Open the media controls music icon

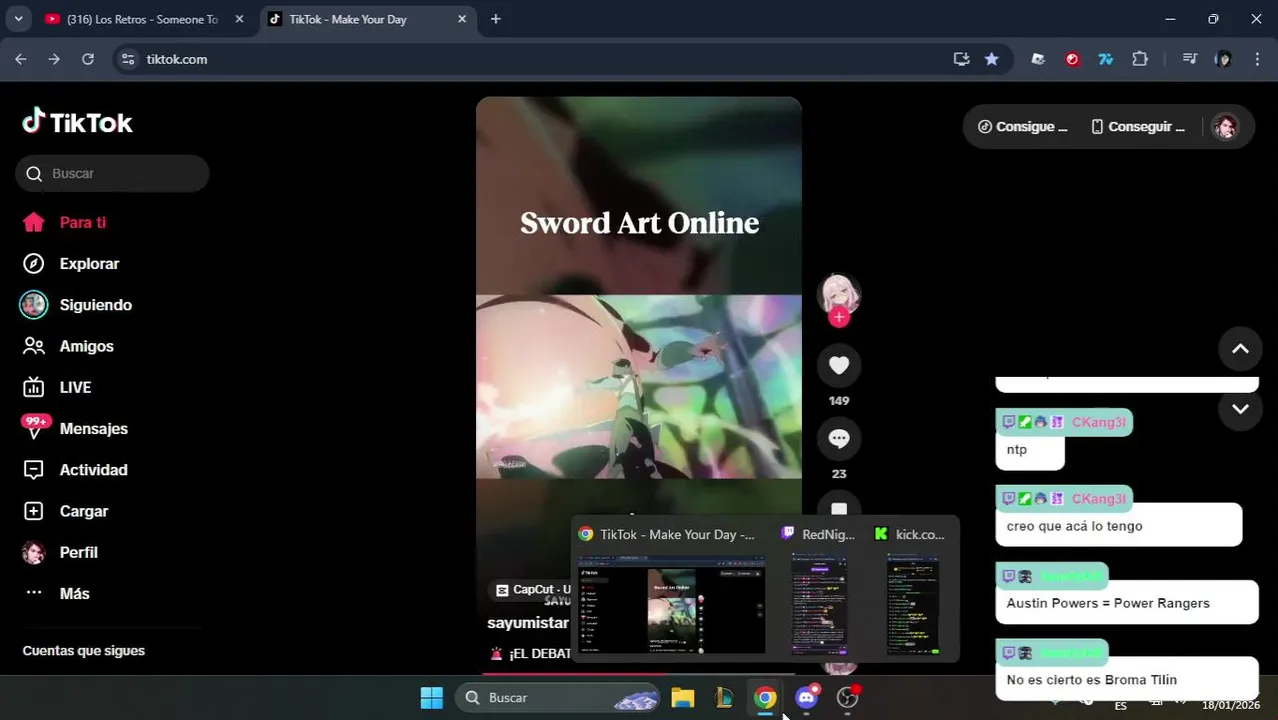1189,59
